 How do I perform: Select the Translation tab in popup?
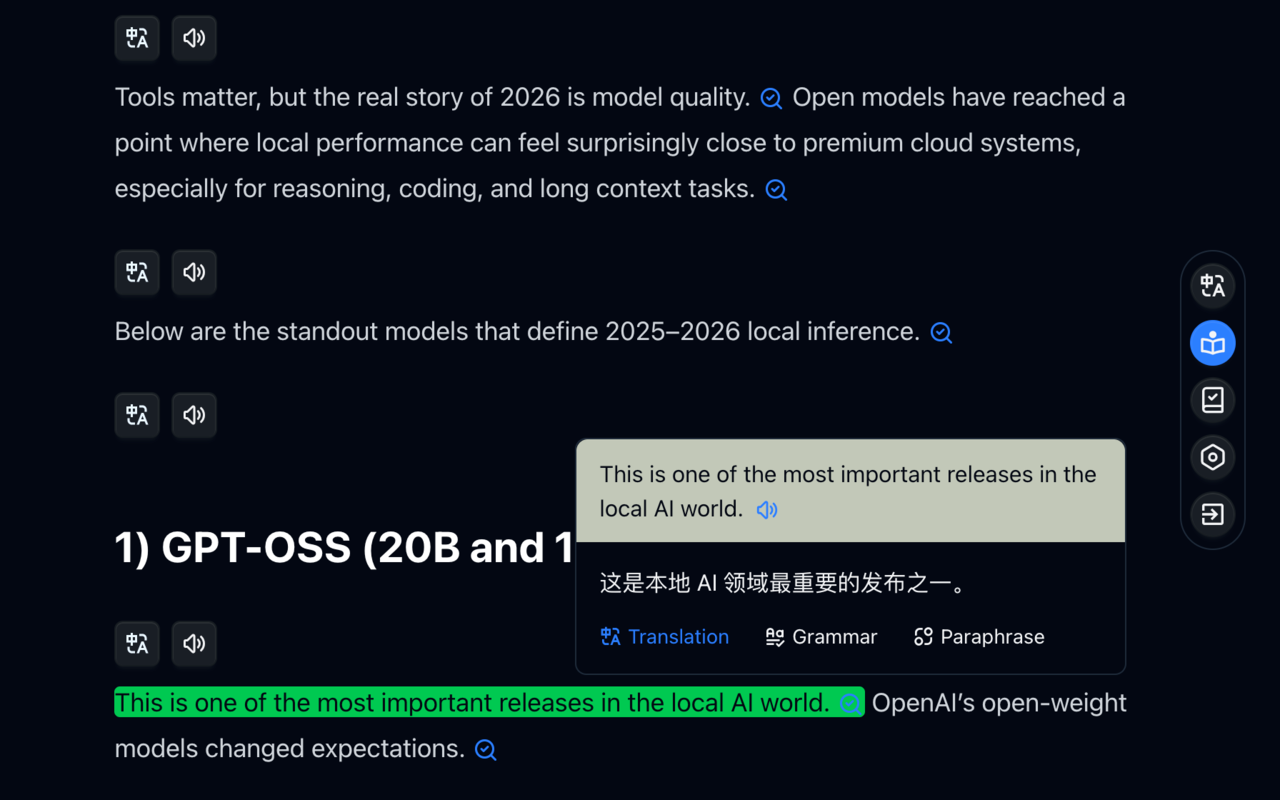[x=665, y=637]
